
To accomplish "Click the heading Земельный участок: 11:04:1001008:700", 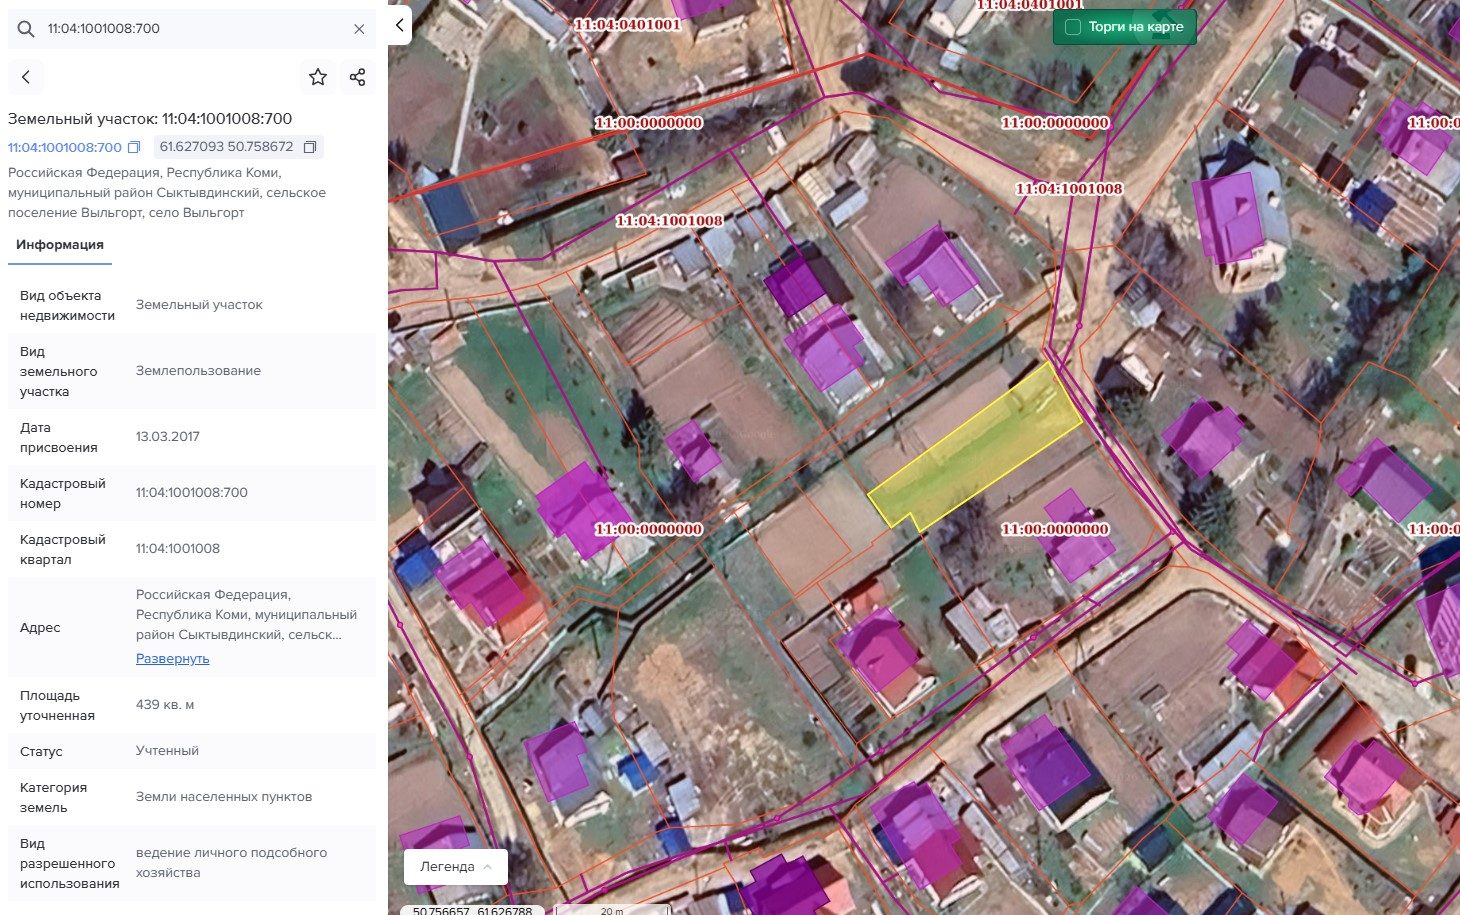I will 150,119.
